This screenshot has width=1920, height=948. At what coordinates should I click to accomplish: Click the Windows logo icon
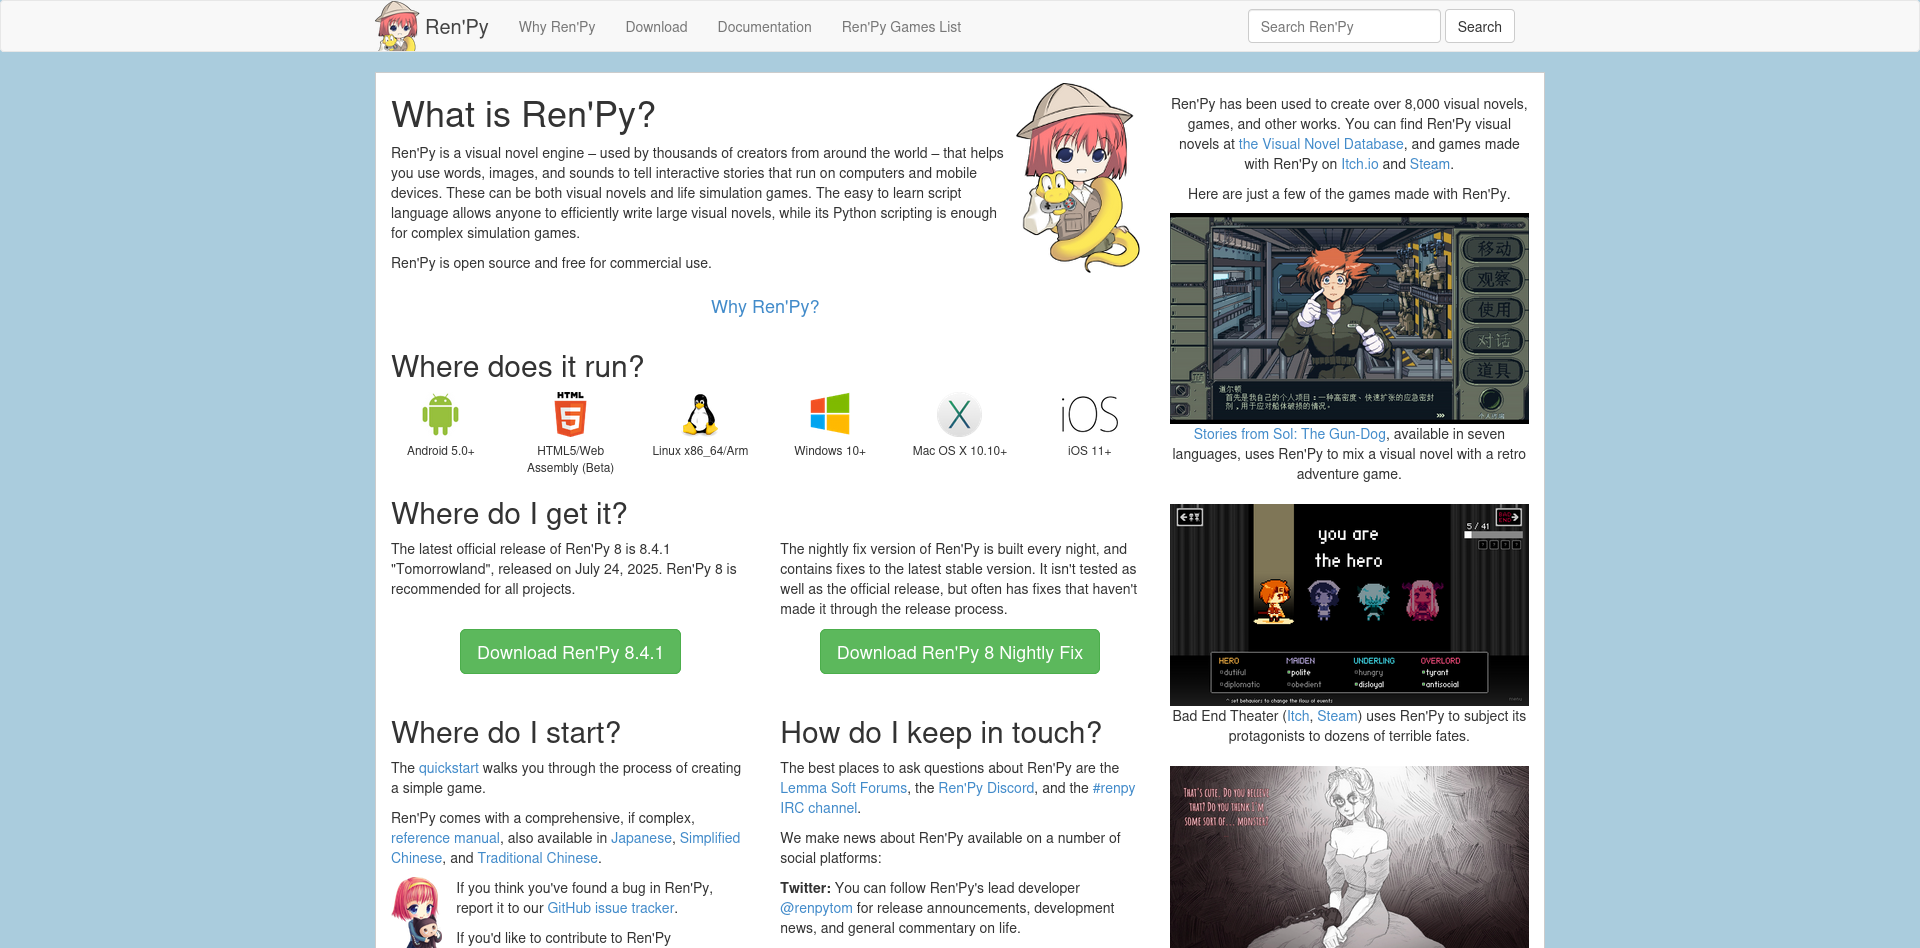tap(830, 414)
